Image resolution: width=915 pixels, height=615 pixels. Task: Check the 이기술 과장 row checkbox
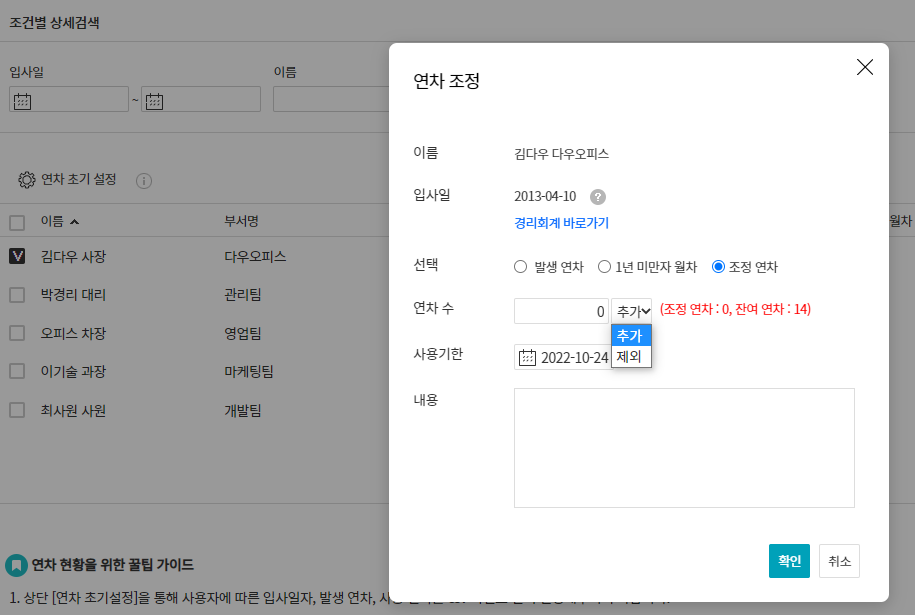pyautogui.click(x=17, y=371)
